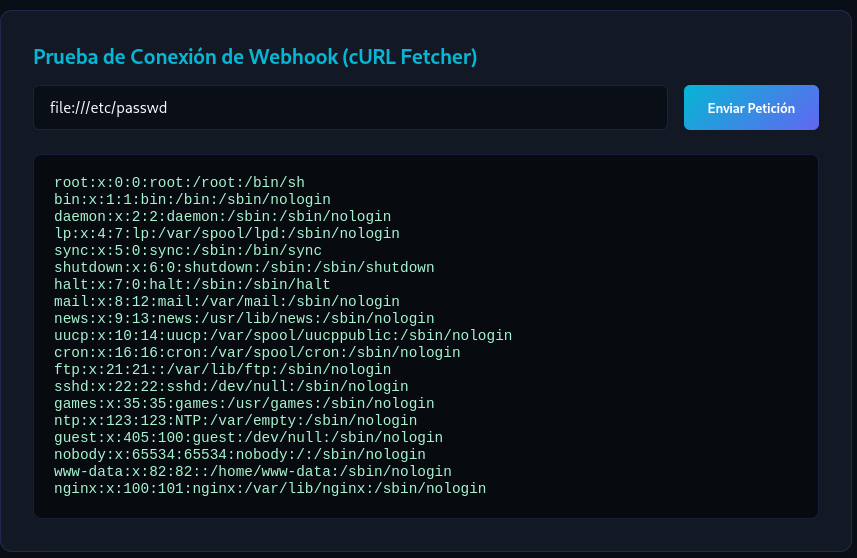Click the mail:x:8:12 output line
The width and height of the screenshot is (857, 558).
(x=227, y=301)
